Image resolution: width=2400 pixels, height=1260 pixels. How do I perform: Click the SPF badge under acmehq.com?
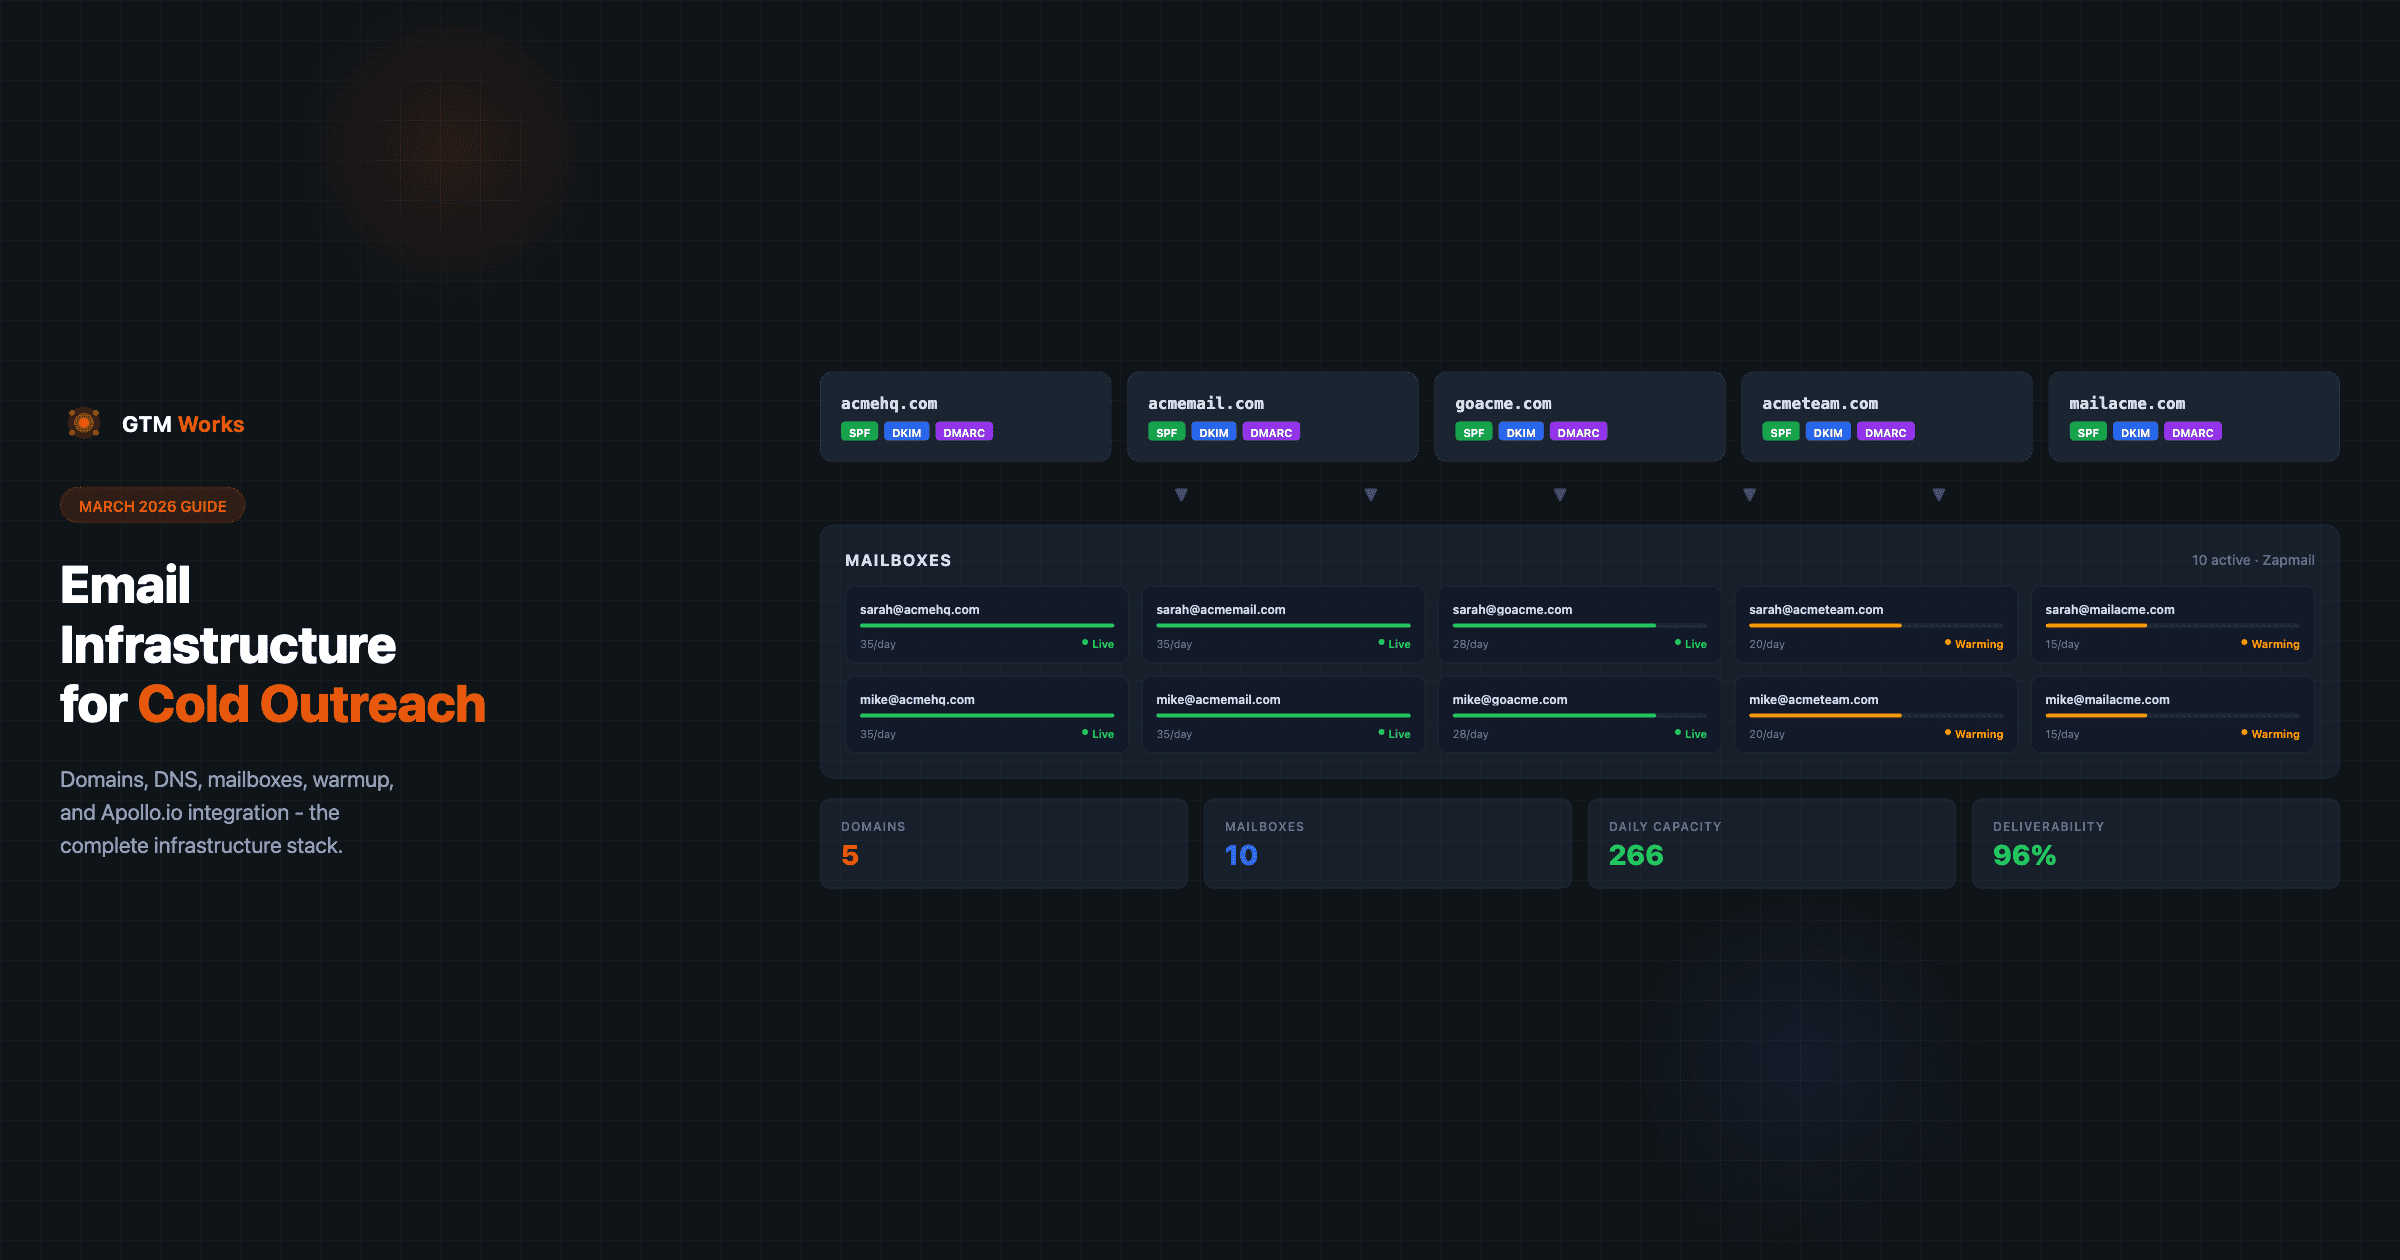859,433
